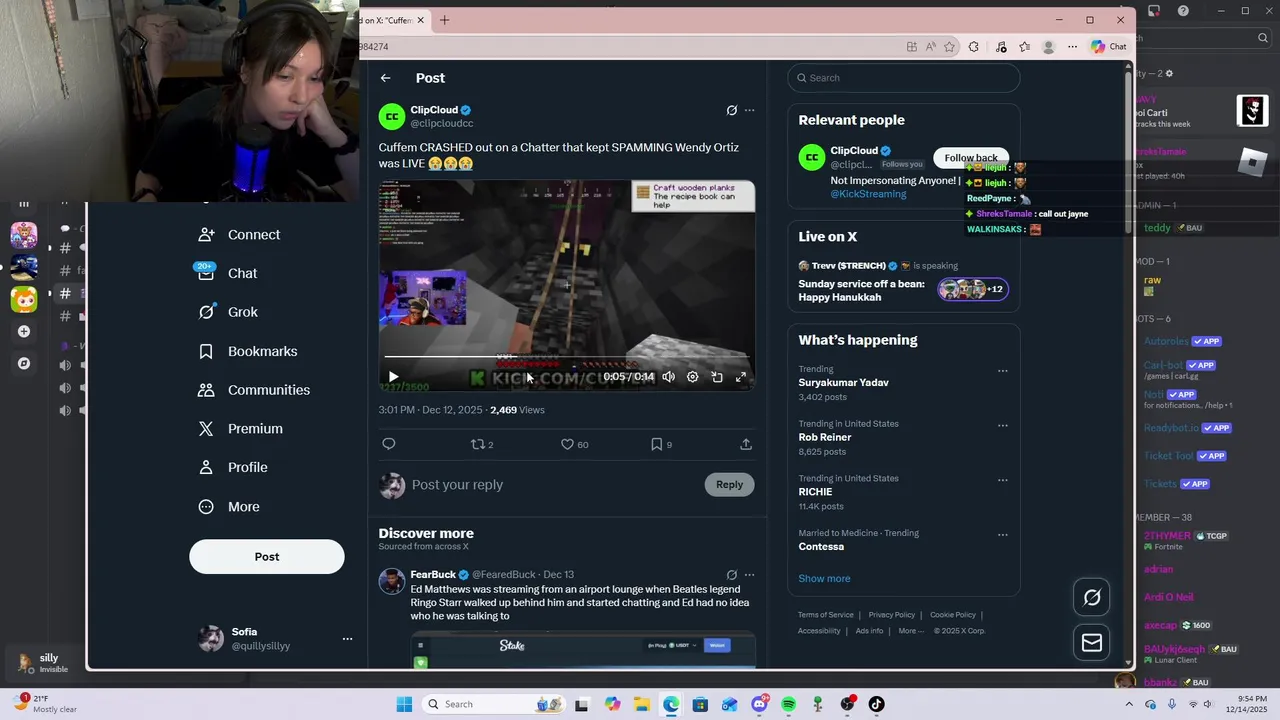Open TikTok from the taskbar
This screenshot has height=720, width=1280.
click(x=876, y=704)
